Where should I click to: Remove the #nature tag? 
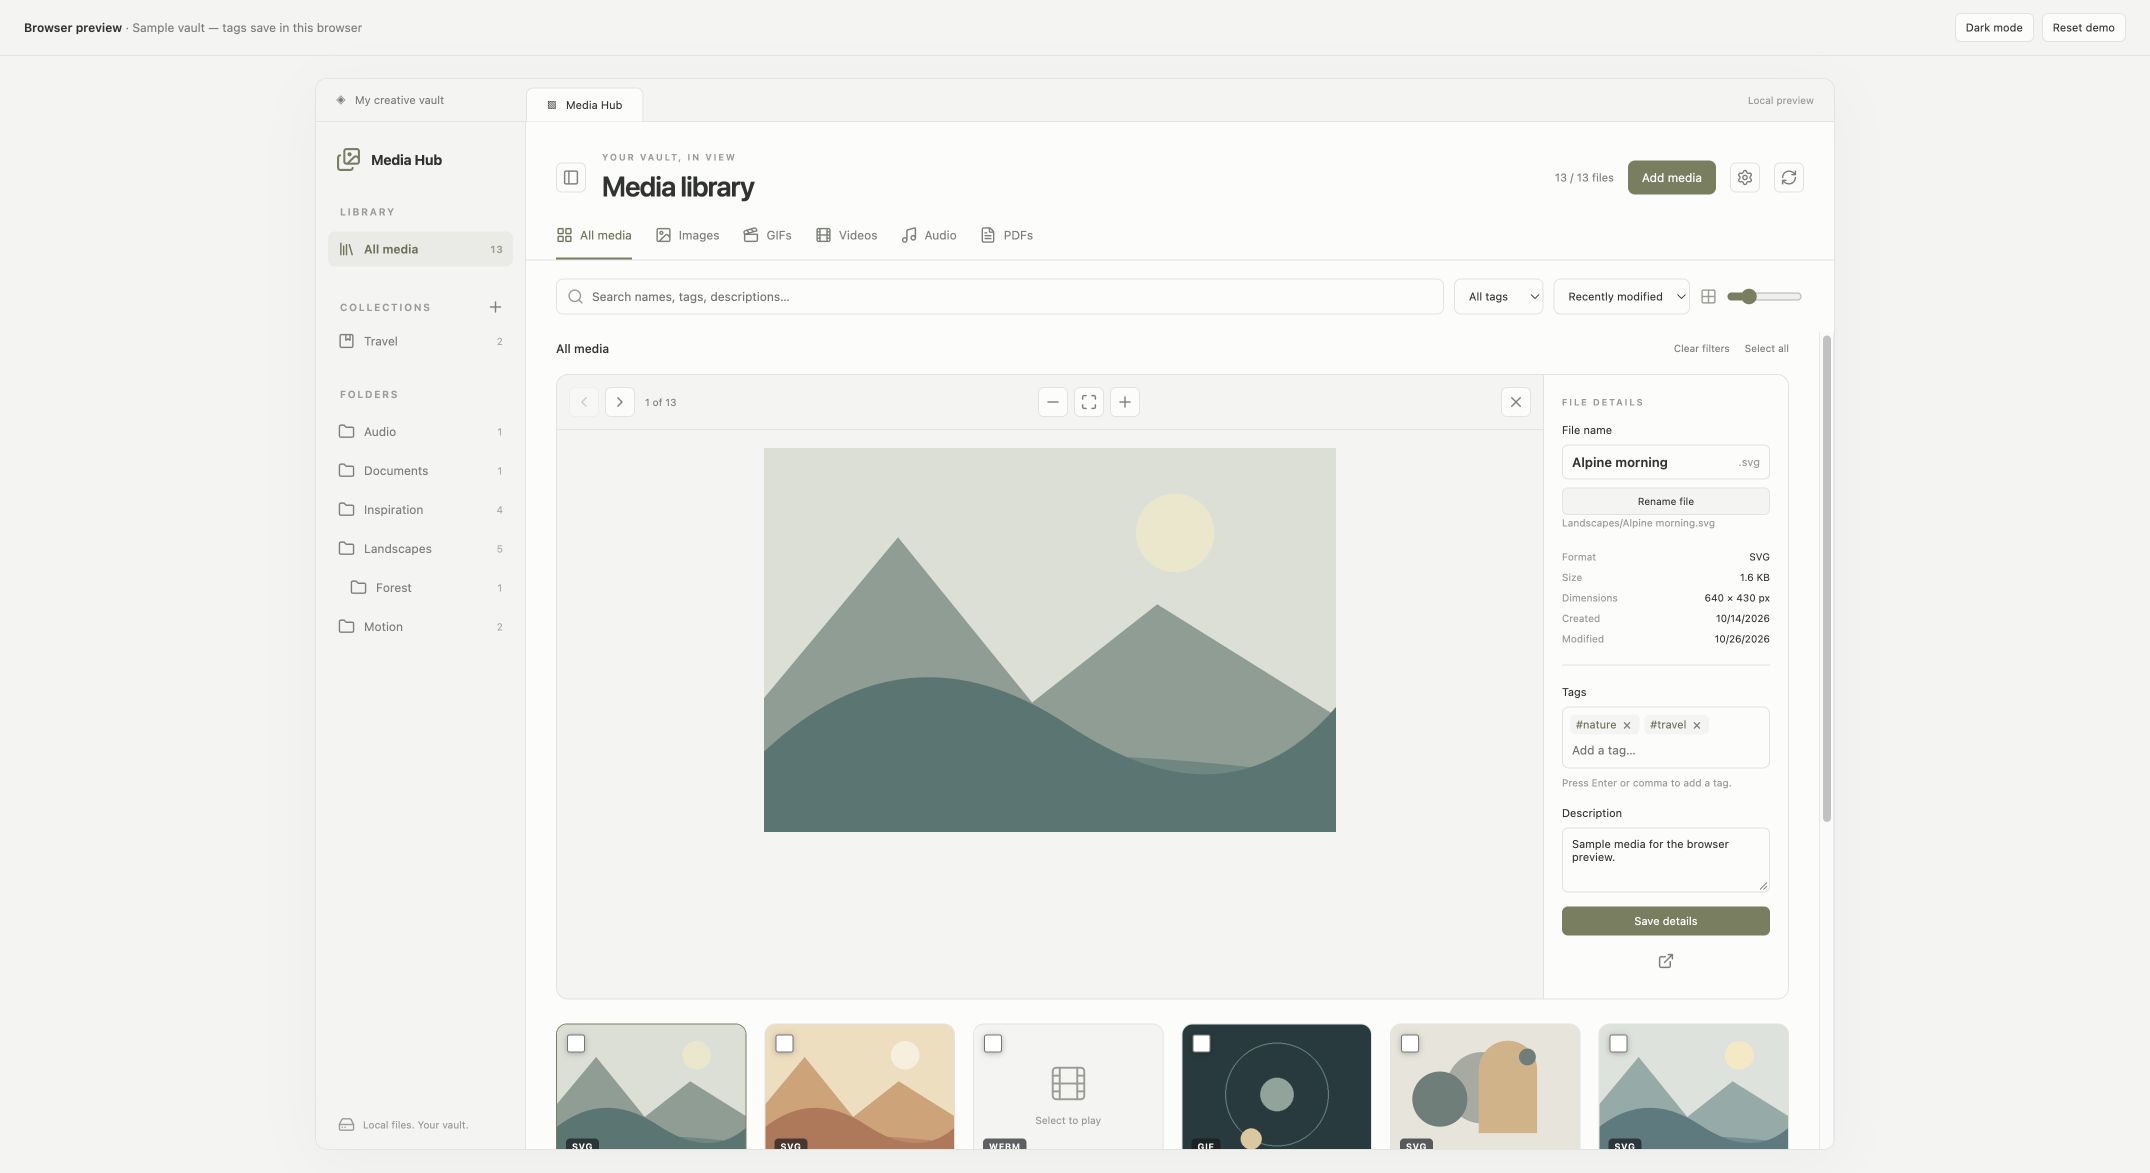[1627, 725]
